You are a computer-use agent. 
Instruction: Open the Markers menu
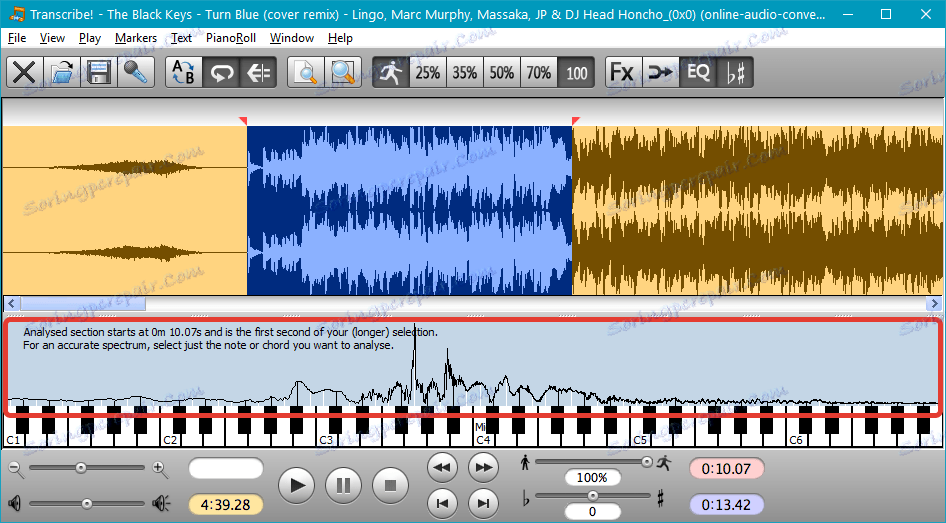click(136, 38)
